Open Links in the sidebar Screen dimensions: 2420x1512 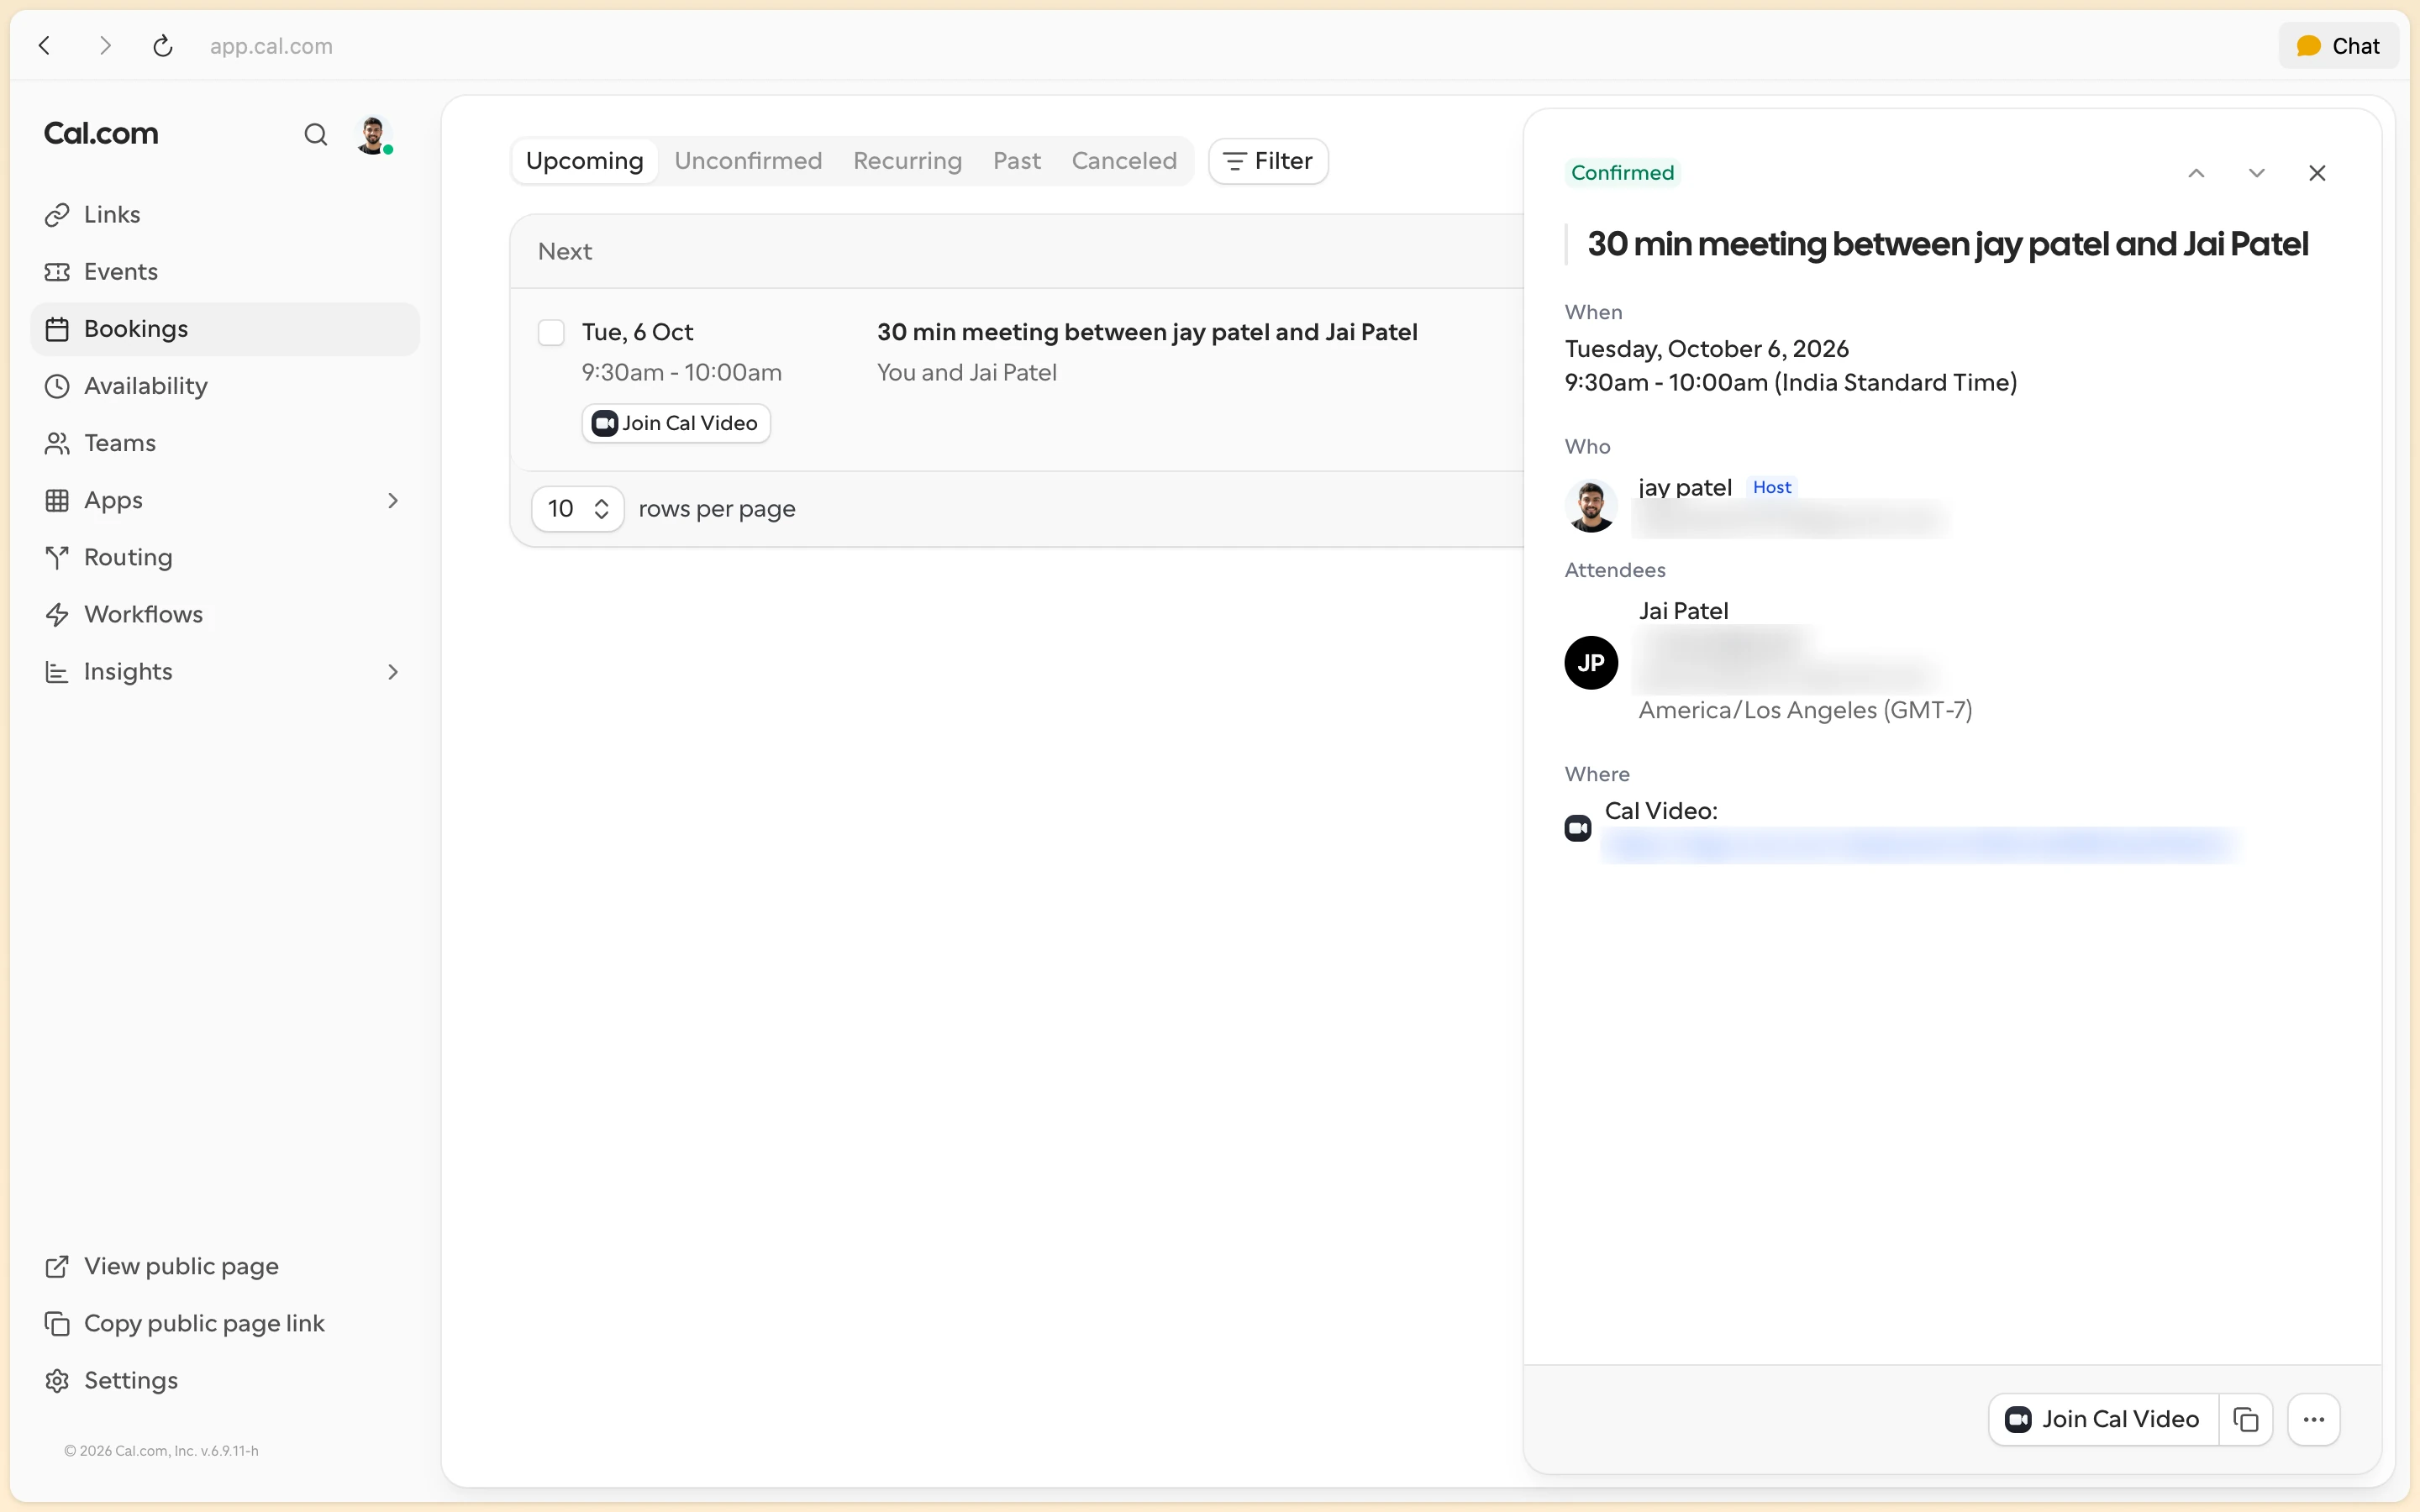click(x=225, y=215)
